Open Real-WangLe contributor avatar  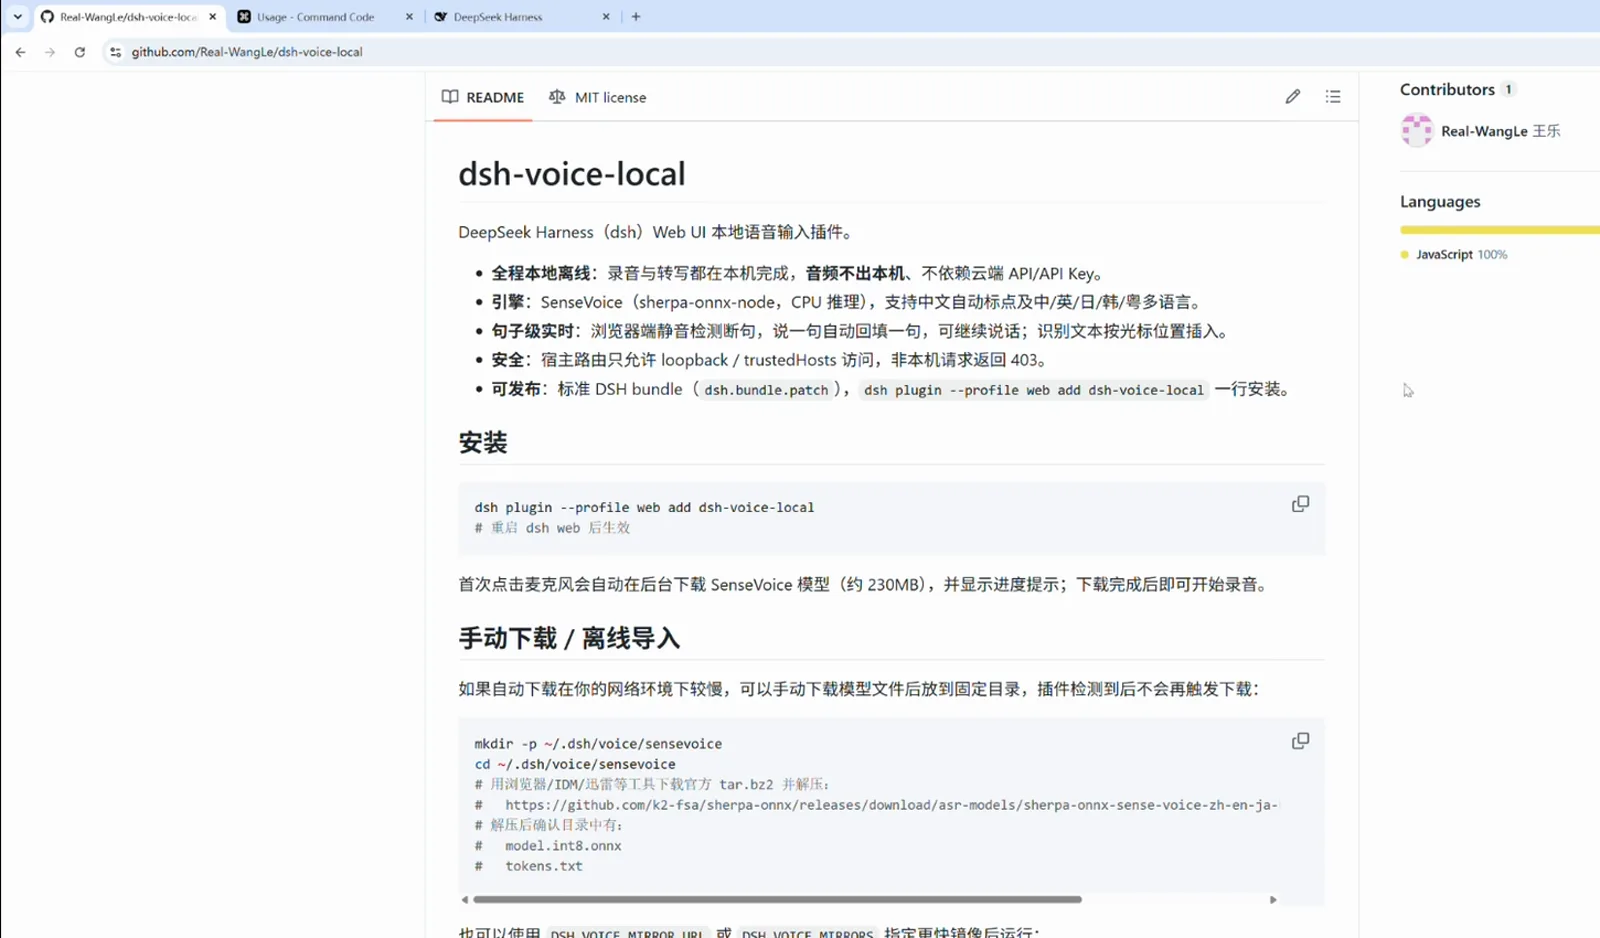1417,131
